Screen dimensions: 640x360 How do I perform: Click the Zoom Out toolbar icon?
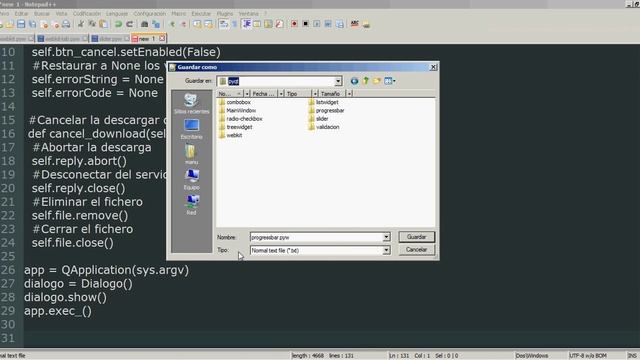tap(183, 24)
